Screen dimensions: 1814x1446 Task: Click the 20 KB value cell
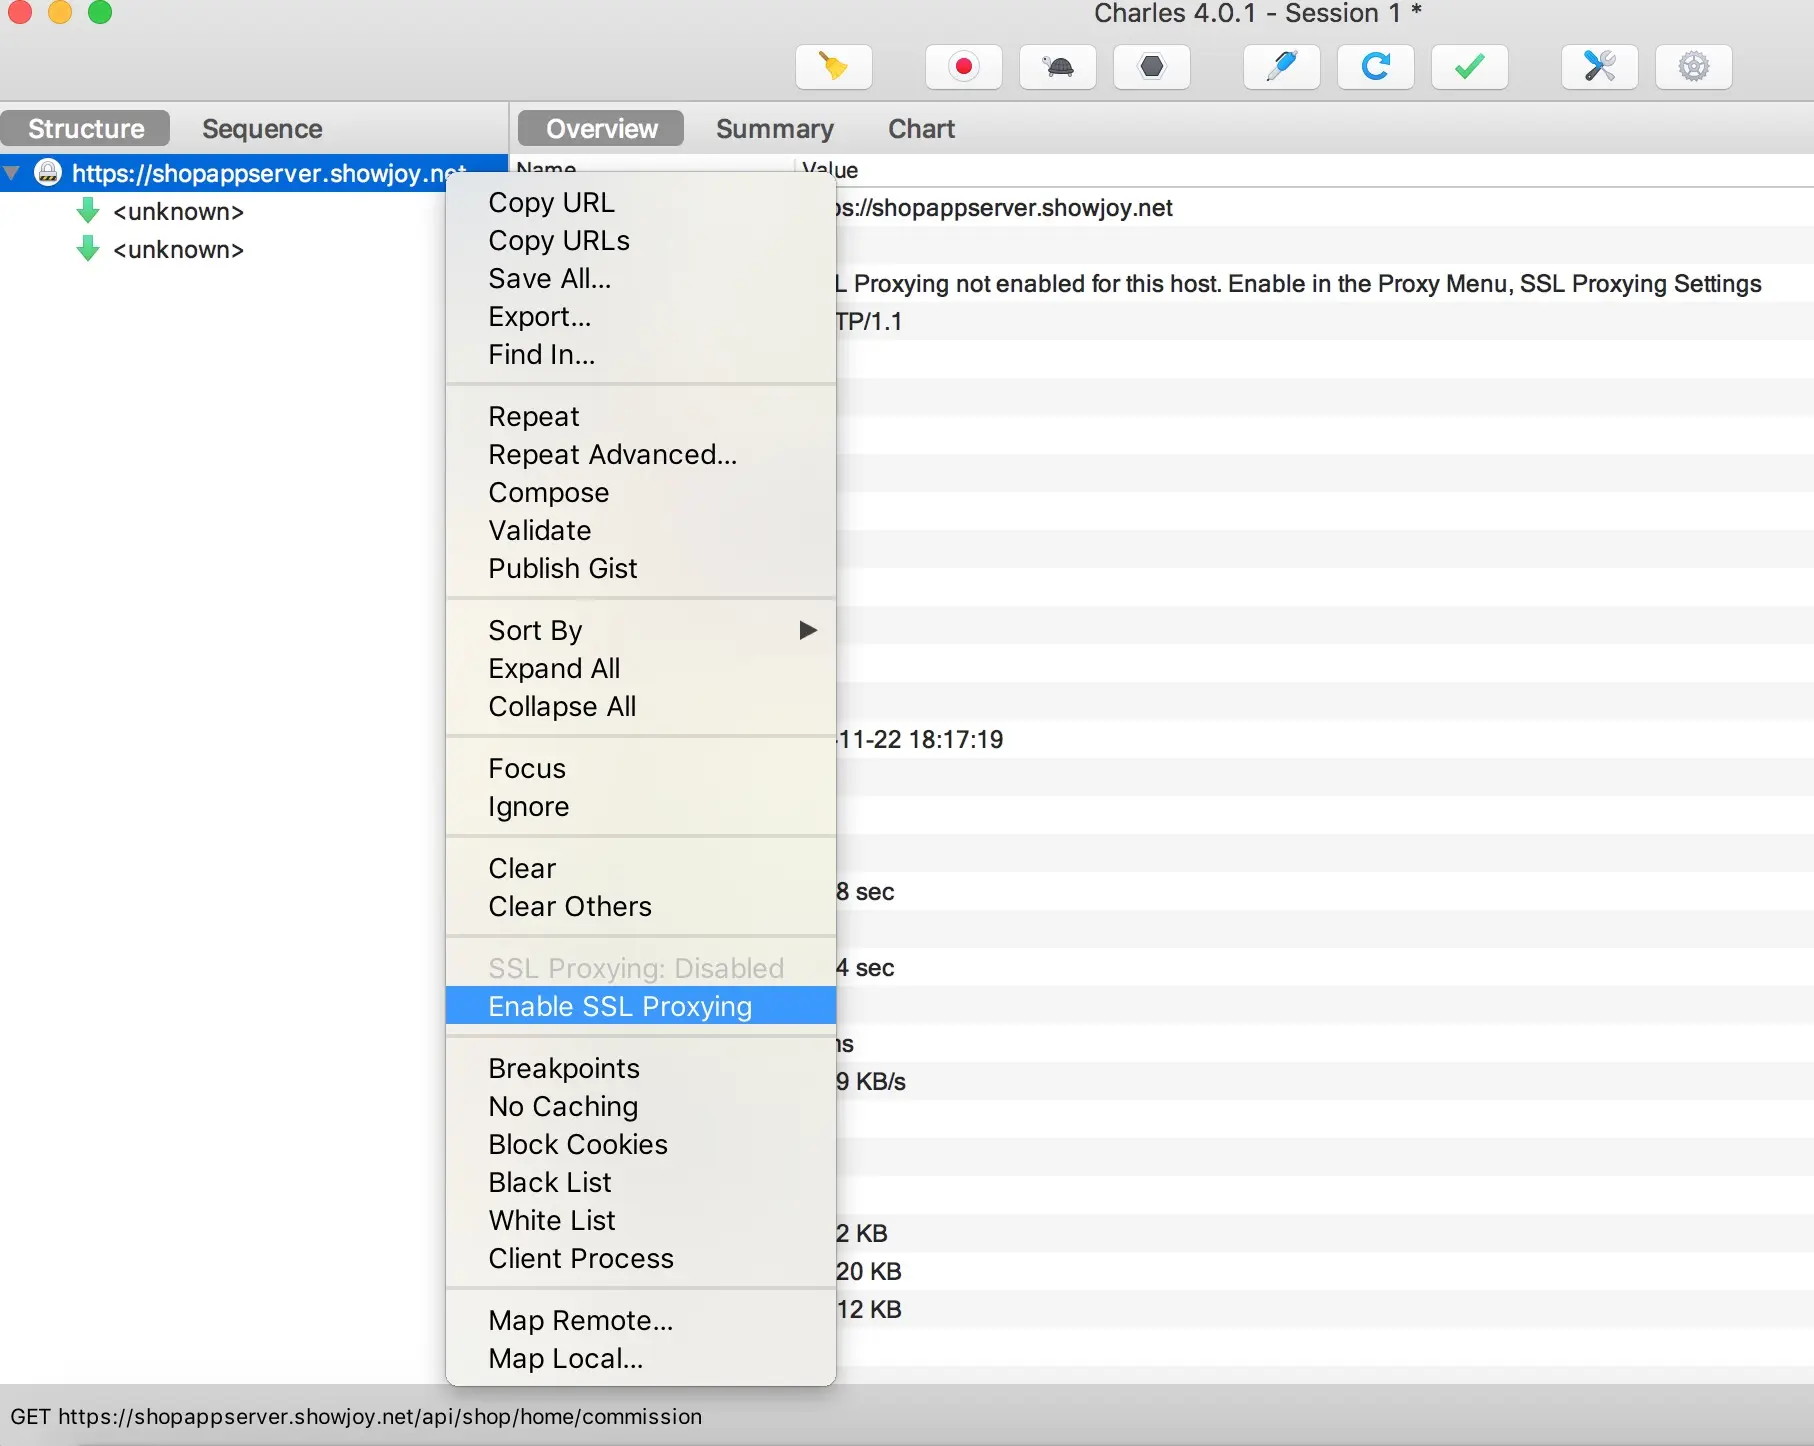pos(869,1272)
